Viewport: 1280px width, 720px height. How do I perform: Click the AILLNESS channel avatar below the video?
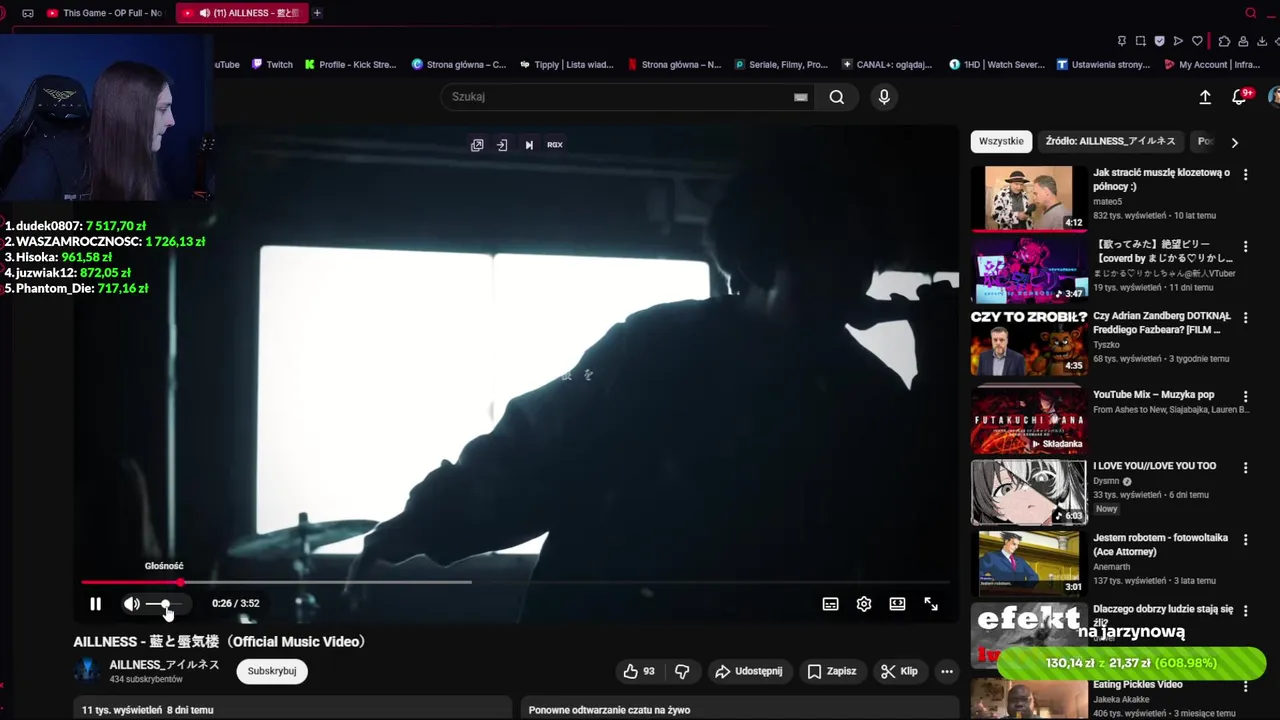point(88,671)
